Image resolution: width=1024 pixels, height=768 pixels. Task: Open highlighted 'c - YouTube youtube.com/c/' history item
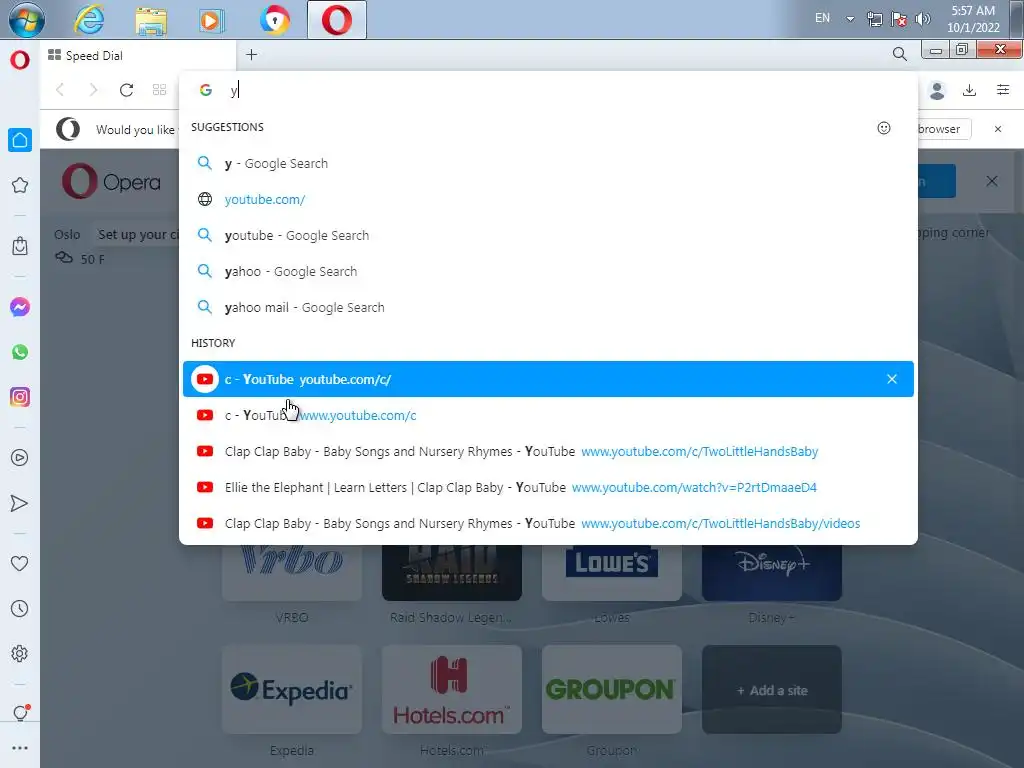(549, 379)
